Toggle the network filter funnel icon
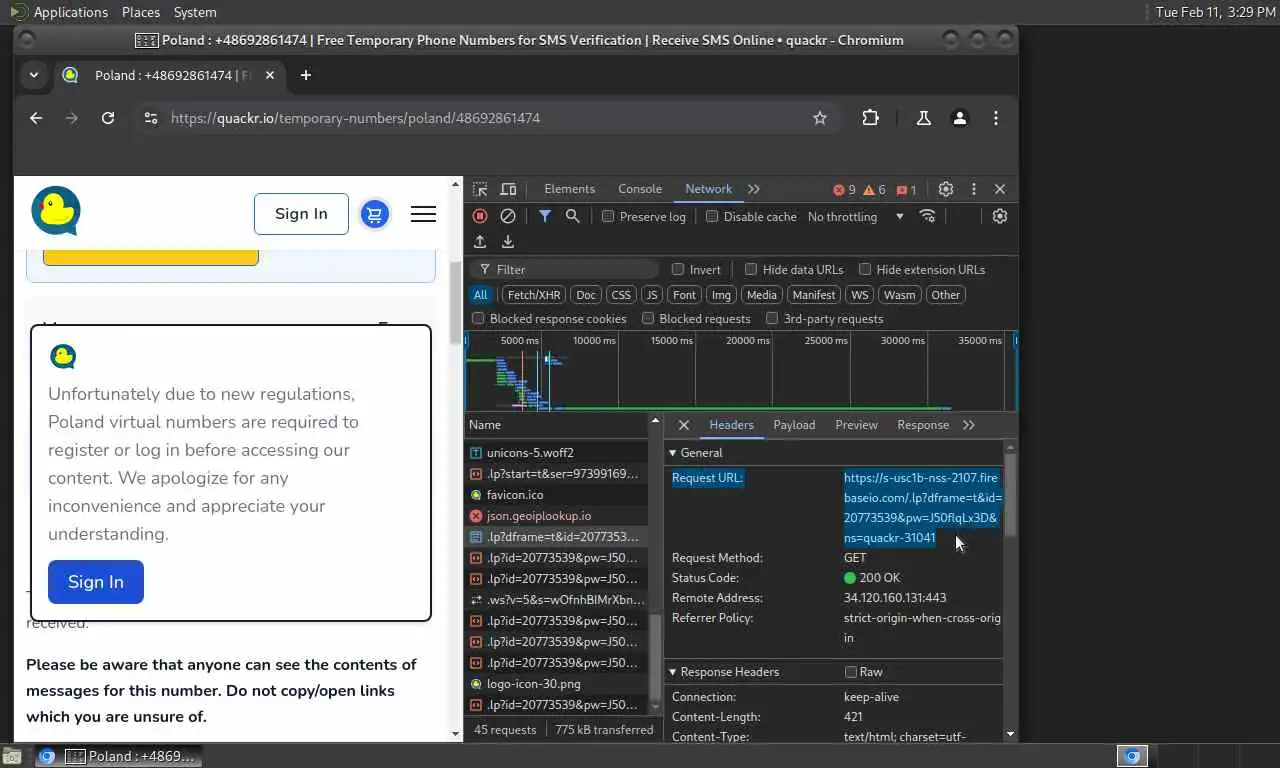This screenshot has width=1280, height=768. (x=545, y=216)
